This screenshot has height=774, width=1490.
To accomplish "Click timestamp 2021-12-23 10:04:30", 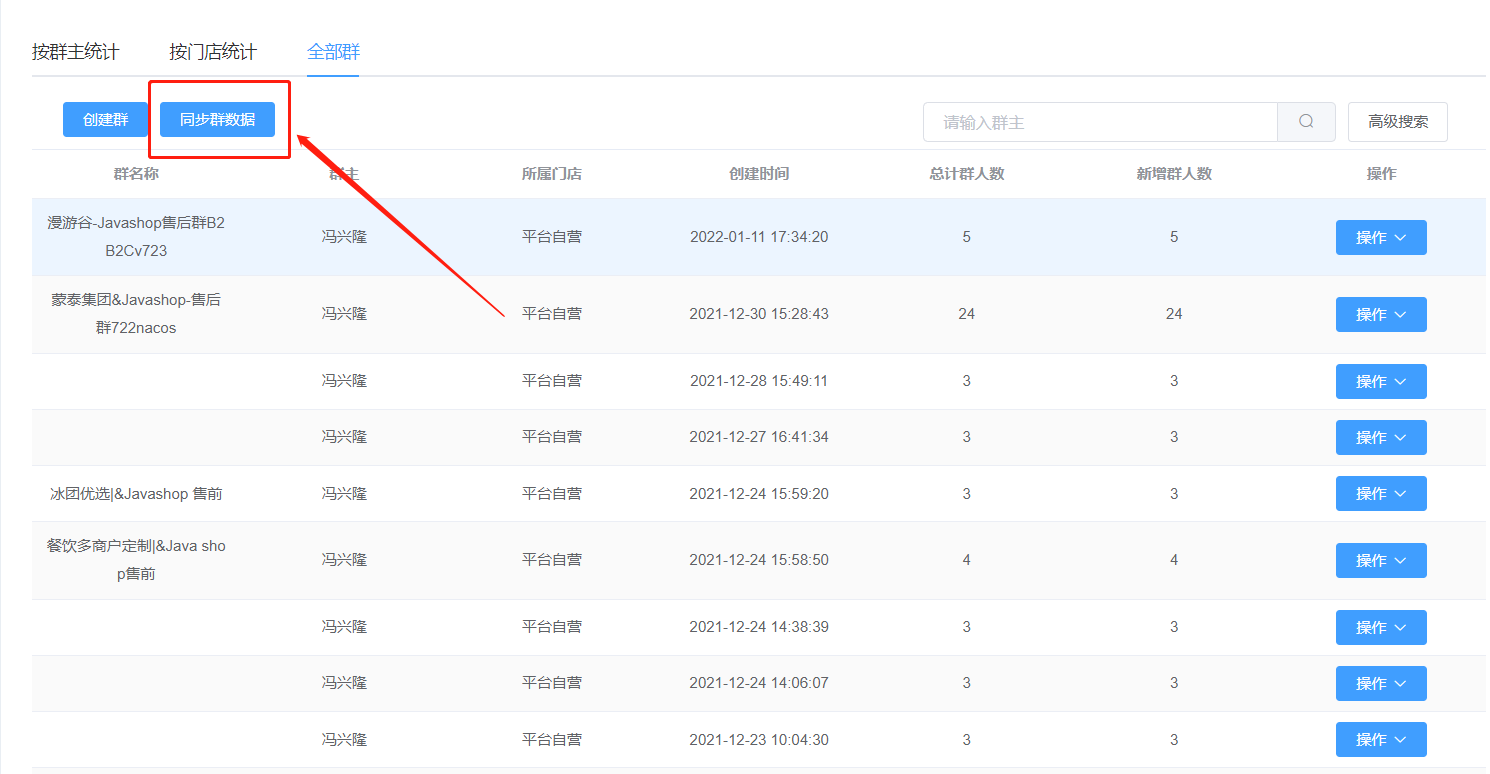I will (759, 739).
